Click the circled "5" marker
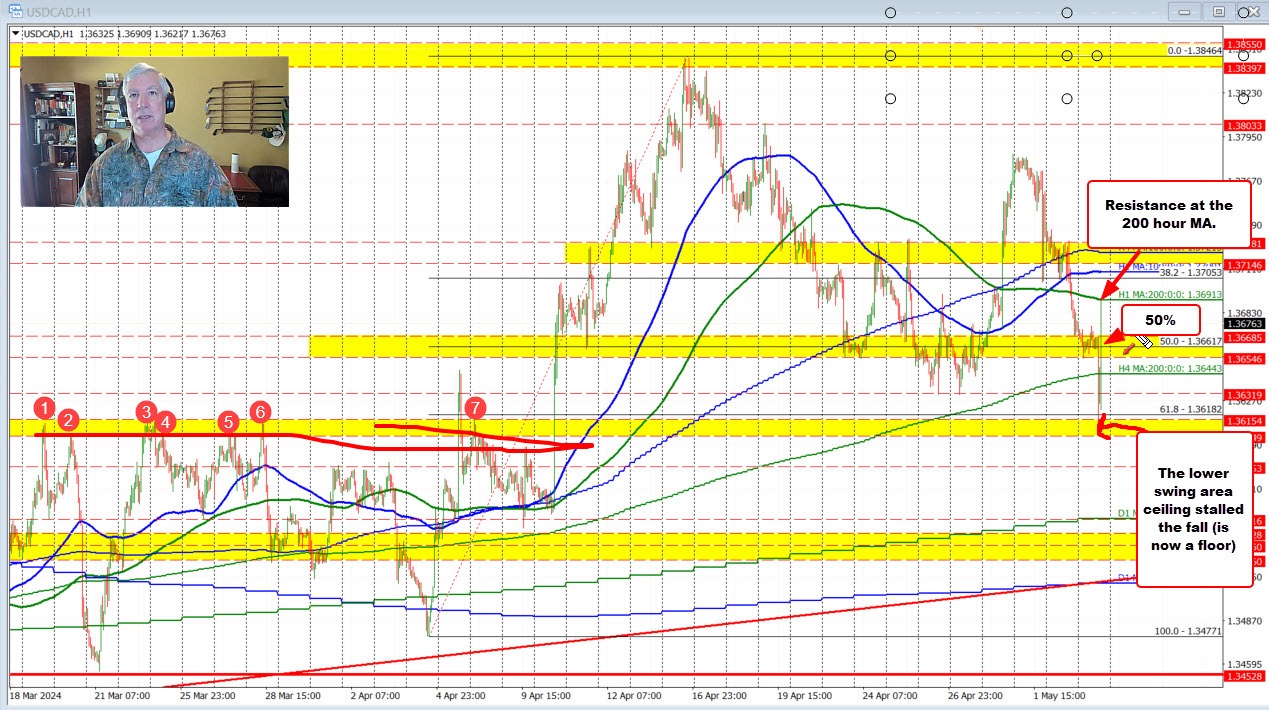 227,422
